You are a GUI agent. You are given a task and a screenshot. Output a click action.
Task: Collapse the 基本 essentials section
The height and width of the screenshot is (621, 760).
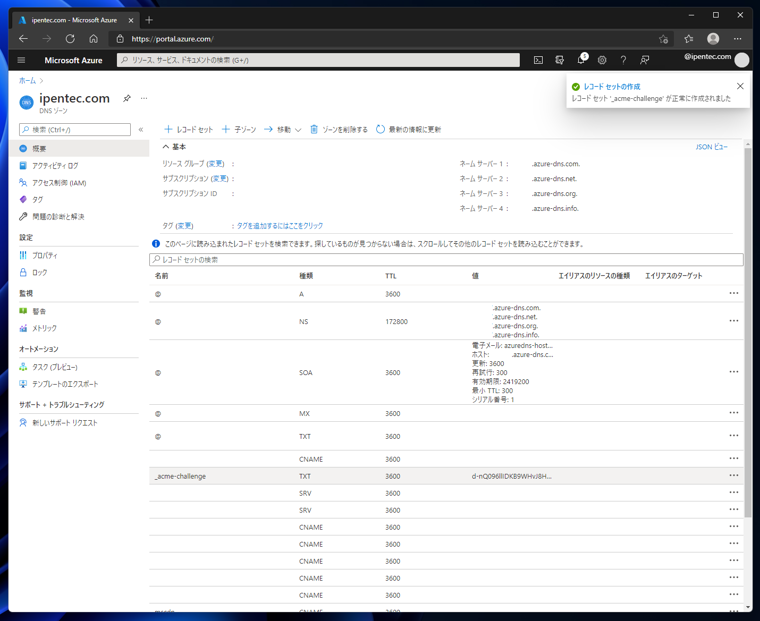click(174, 146)
